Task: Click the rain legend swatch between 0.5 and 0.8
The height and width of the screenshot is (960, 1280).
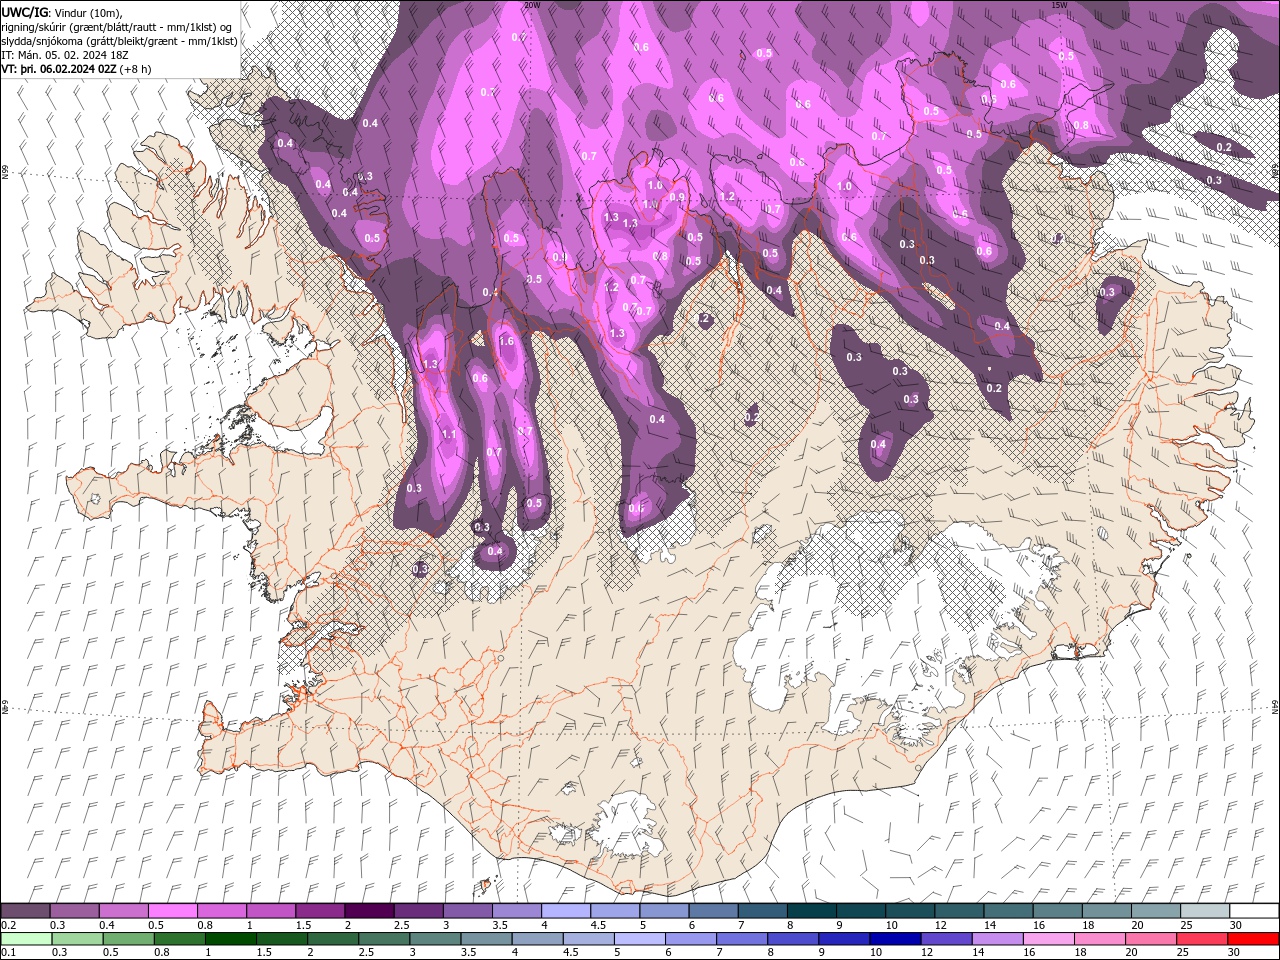Action: pyautogui.click(x=128, y=939)
